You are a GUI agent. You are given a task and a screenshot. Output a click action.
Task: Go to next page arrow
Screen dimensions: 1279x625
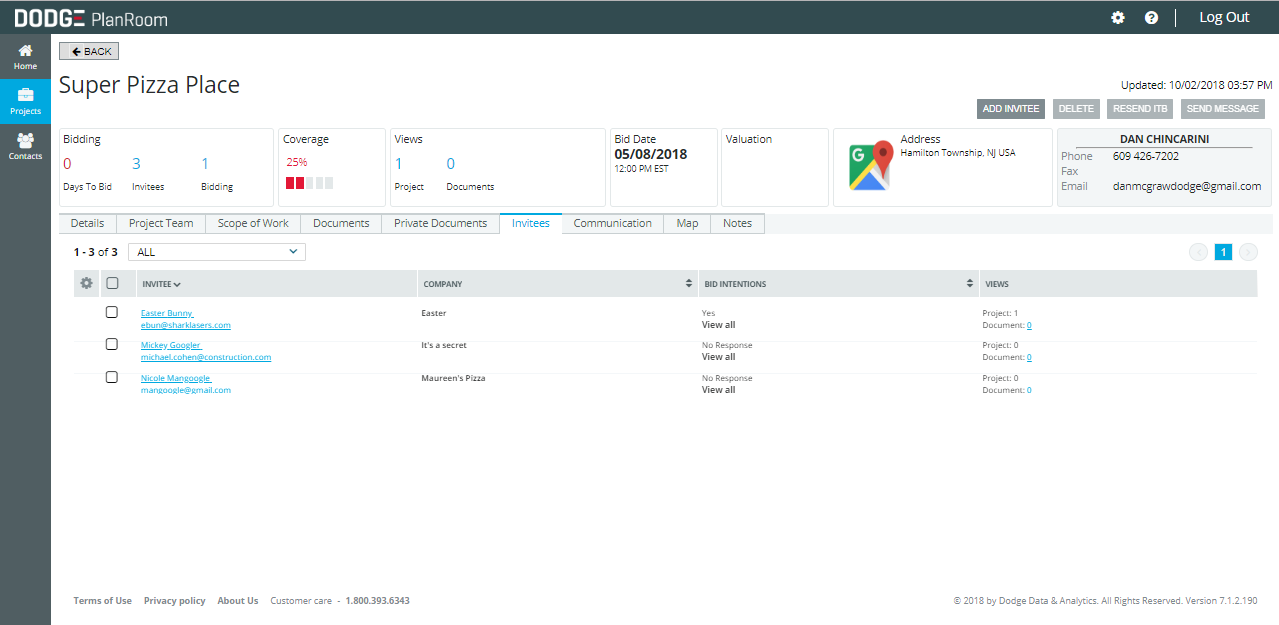[x=1248, y=252]
